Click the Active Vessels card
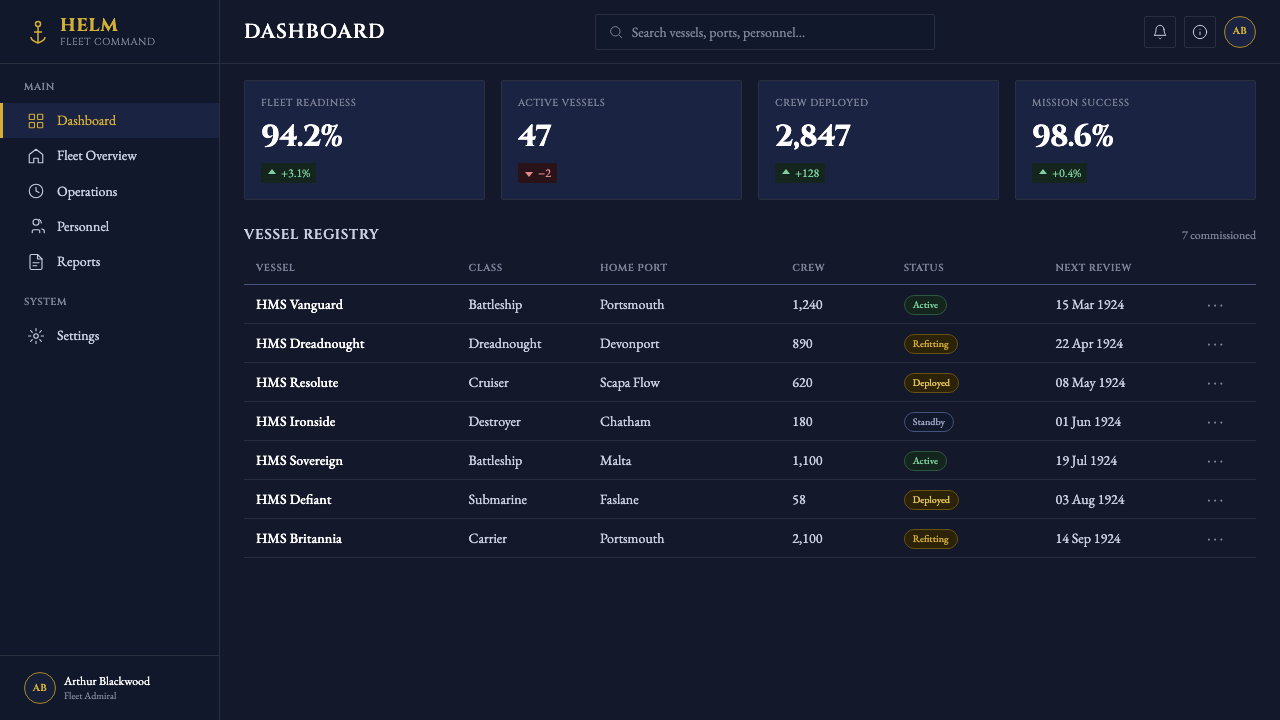The height and width of the screenshot is (720, 1280). pos(621,140)
